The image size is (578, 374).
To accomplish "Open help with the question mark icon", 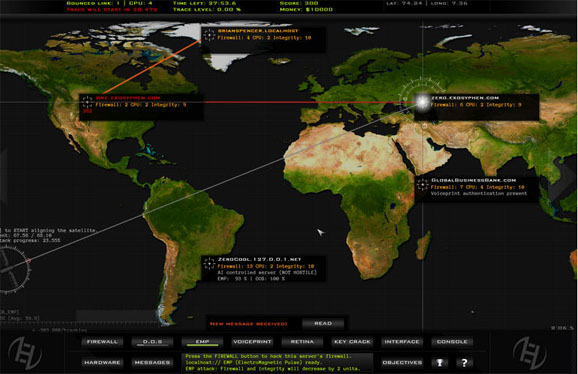I will click(464, 363).
